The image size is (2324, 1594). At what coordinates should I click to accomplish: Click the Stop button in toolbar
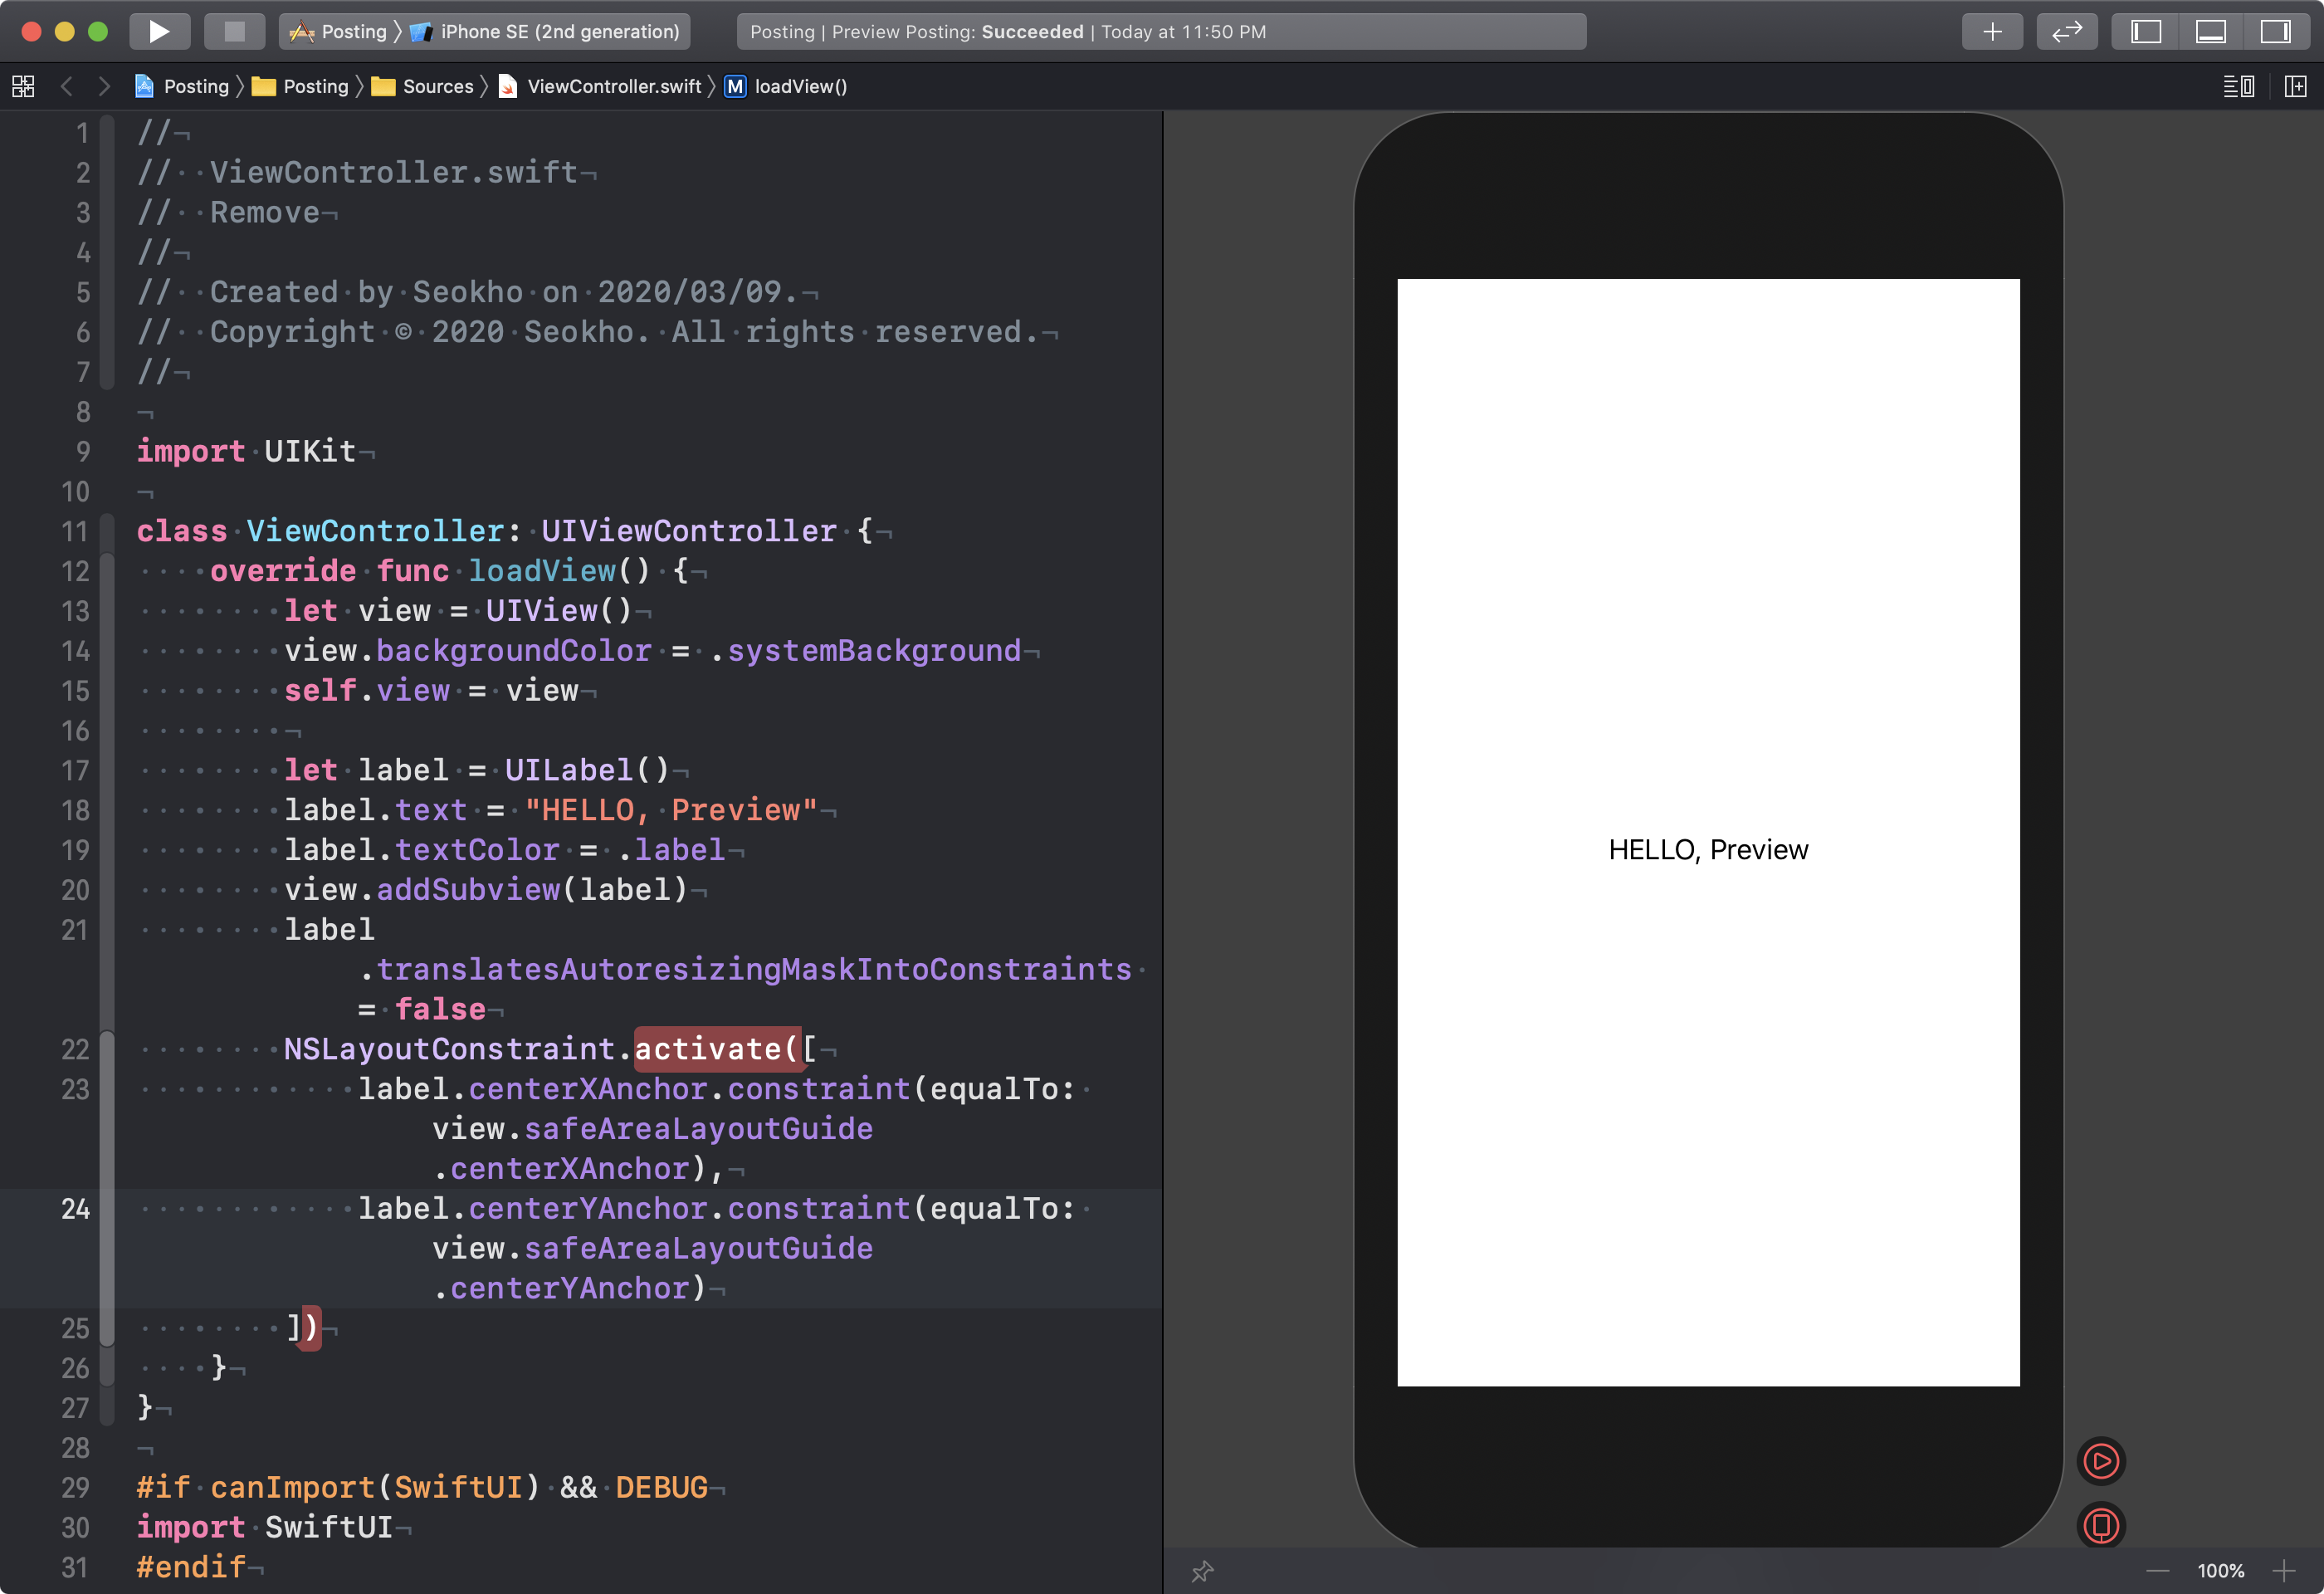pos(234,31)
